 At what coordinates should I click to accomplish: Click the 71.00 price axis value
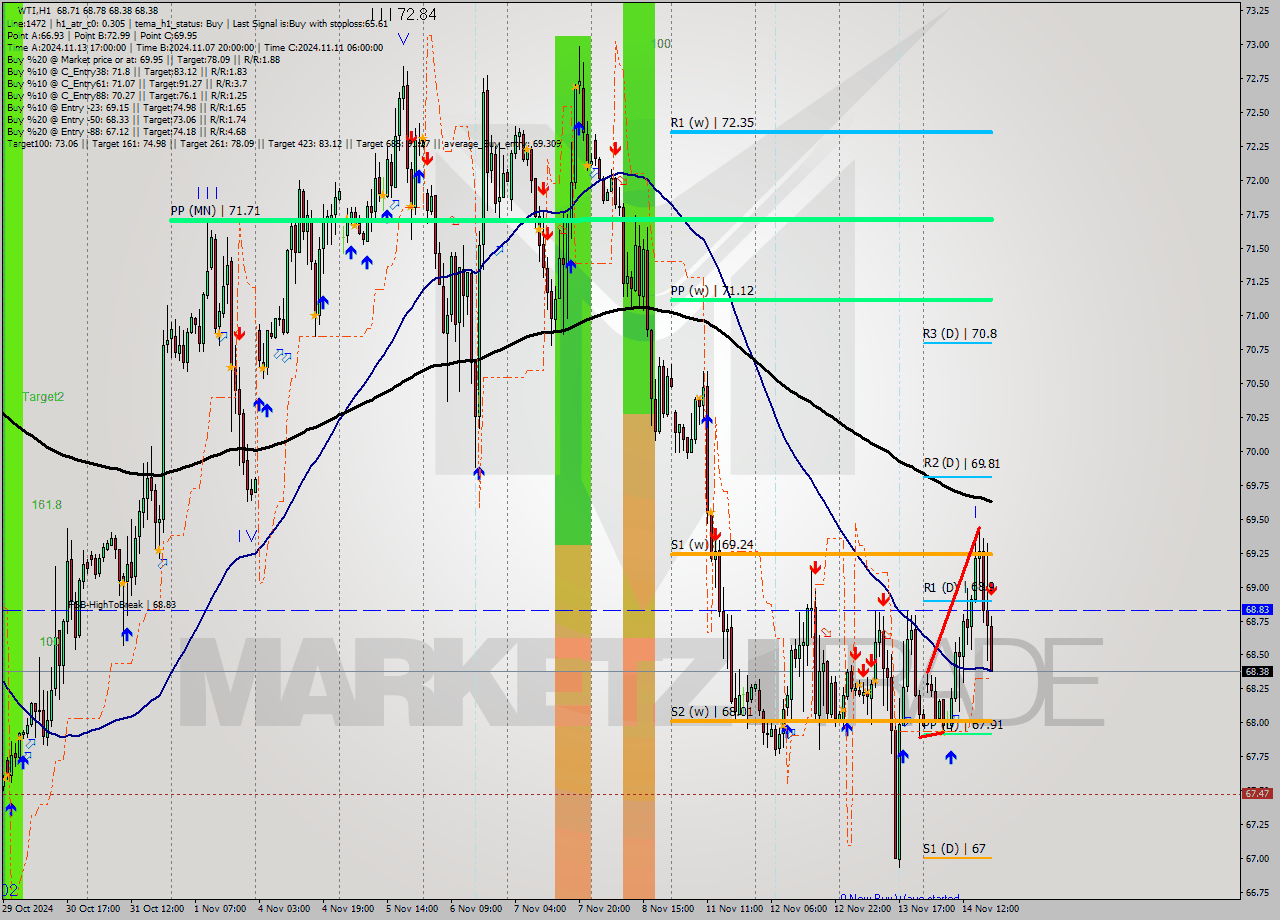coord(1257,315)
